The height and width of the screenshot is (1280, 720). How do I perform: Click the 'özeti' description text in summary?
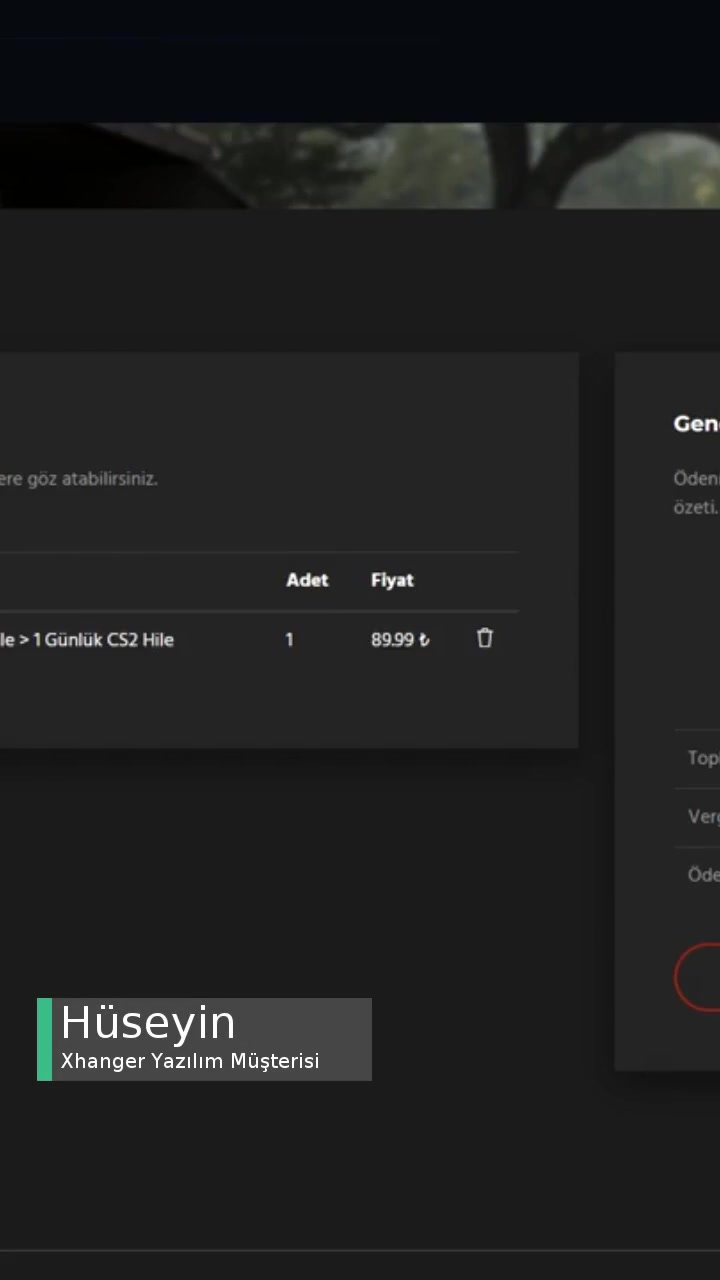[695, 507]
